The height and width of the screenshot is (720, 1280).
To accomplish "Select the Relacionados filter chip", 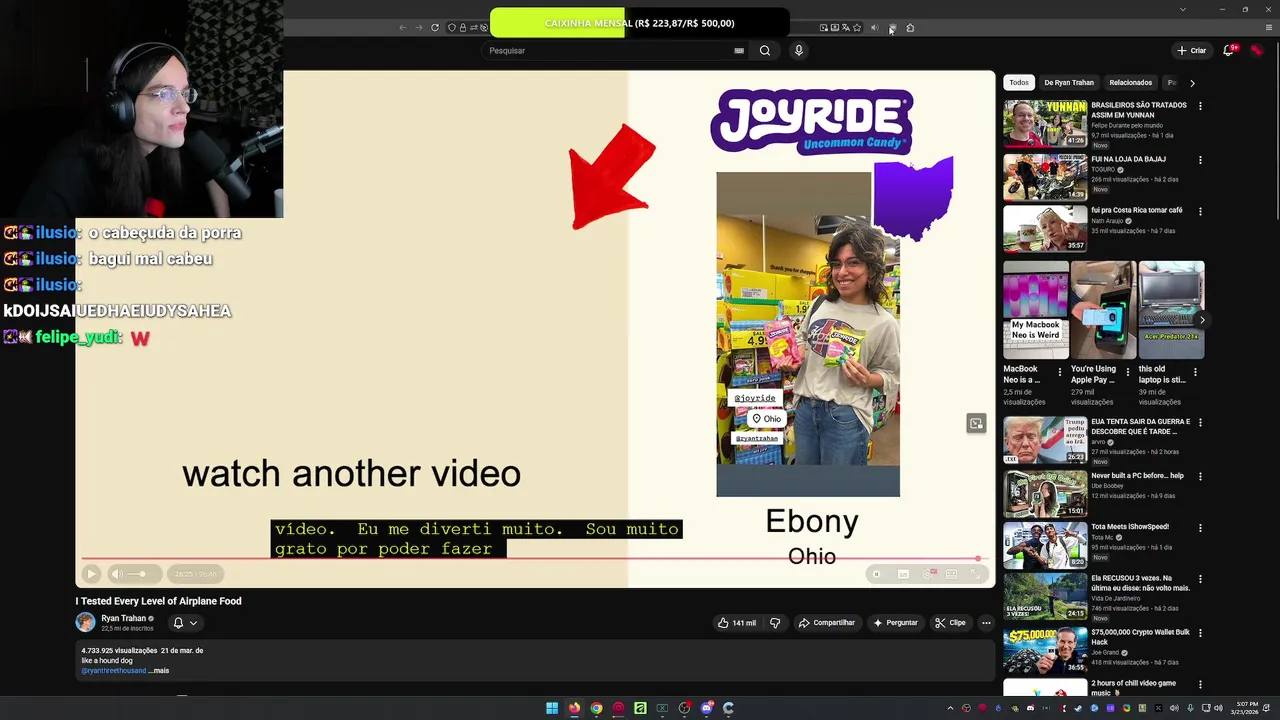I will click(x=1130, y=83).
